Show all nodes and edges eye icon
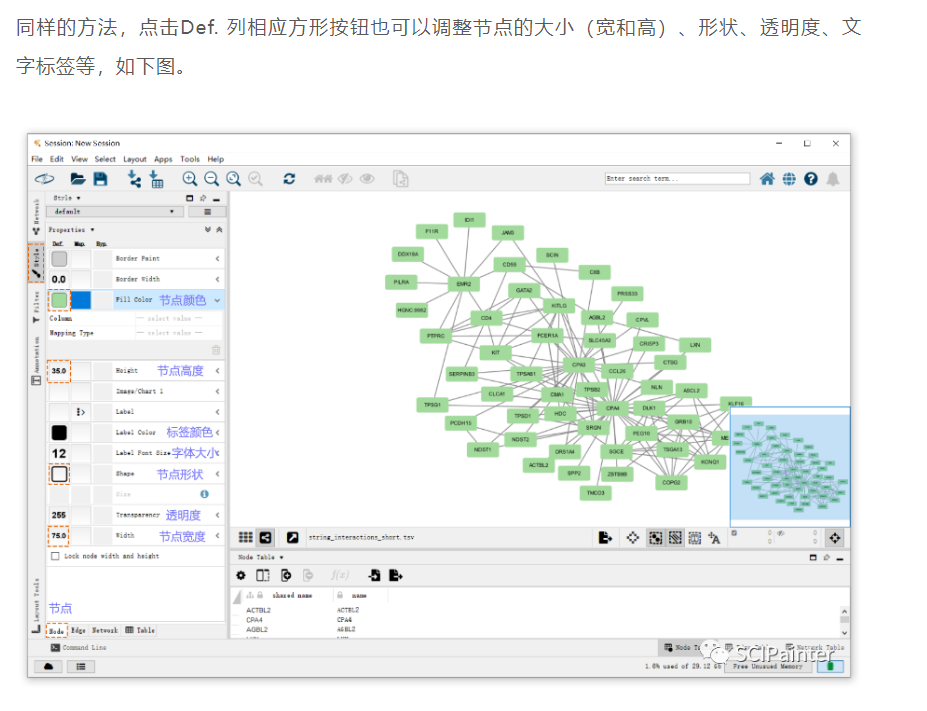Viewport: 927px width, 711px height. (367, 178)
